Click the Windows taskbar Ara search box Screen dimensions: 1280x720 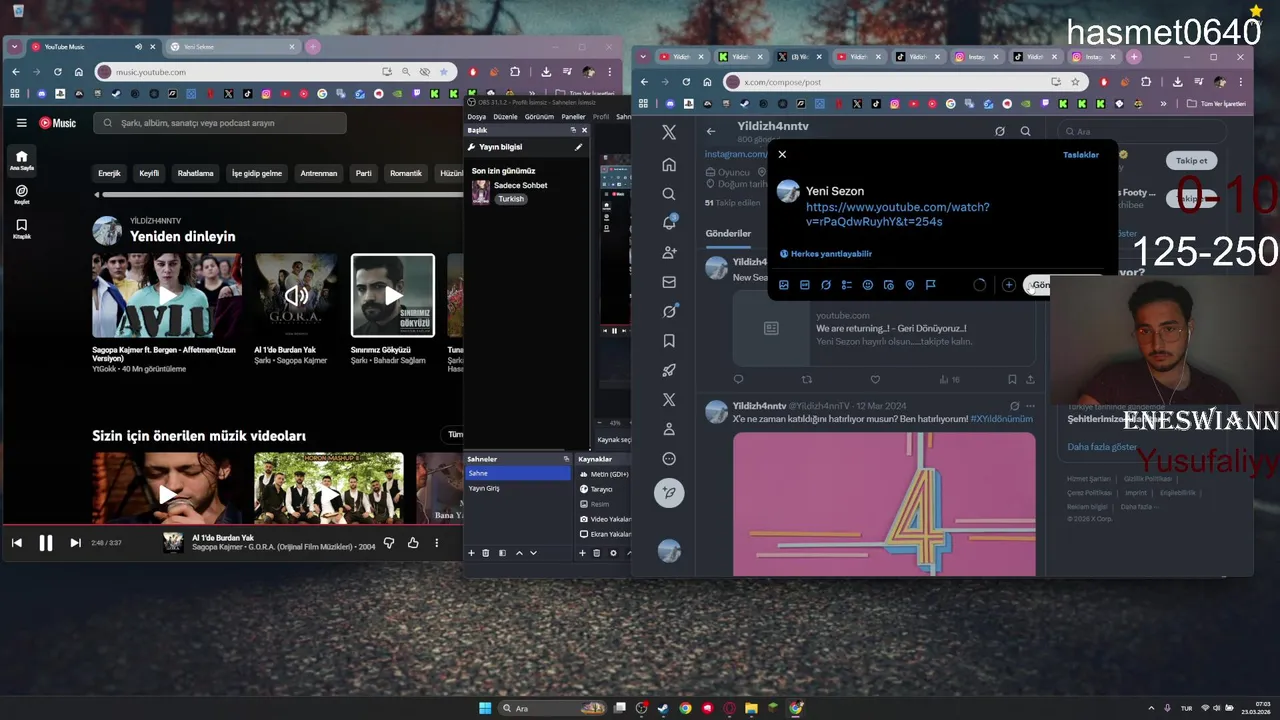[553, 708]
